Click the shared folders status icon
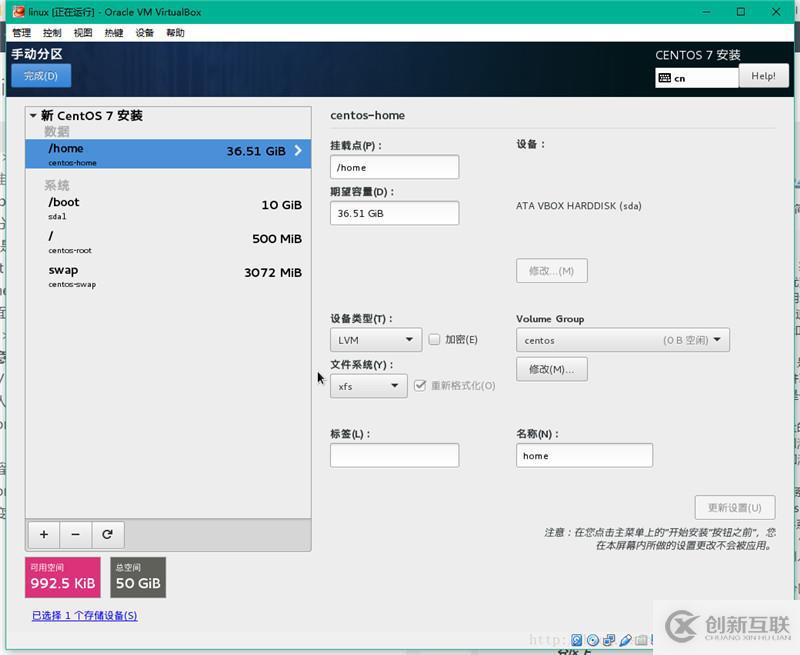800x655 pixels. click(x=641, y=640)
